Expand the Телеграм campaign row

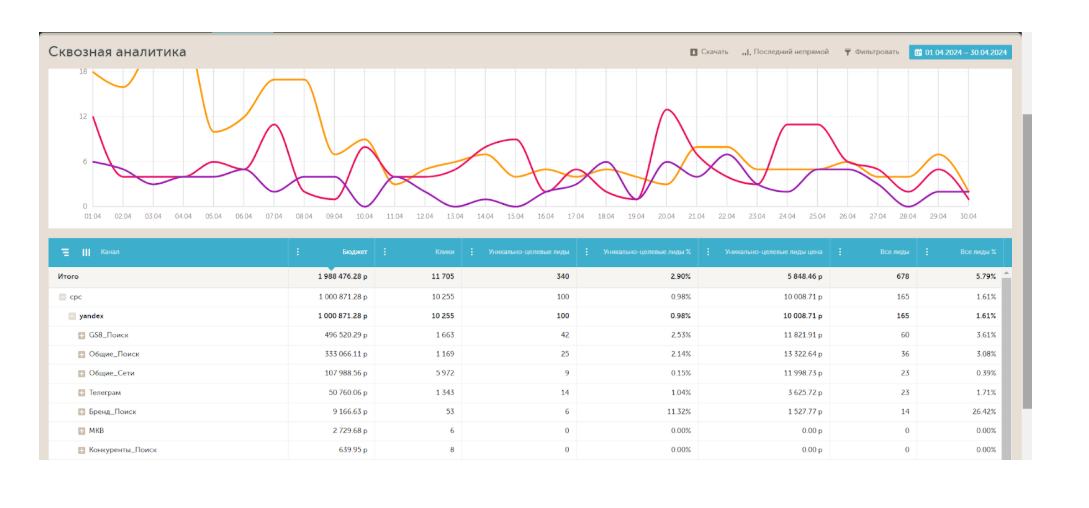coord(81,393)
